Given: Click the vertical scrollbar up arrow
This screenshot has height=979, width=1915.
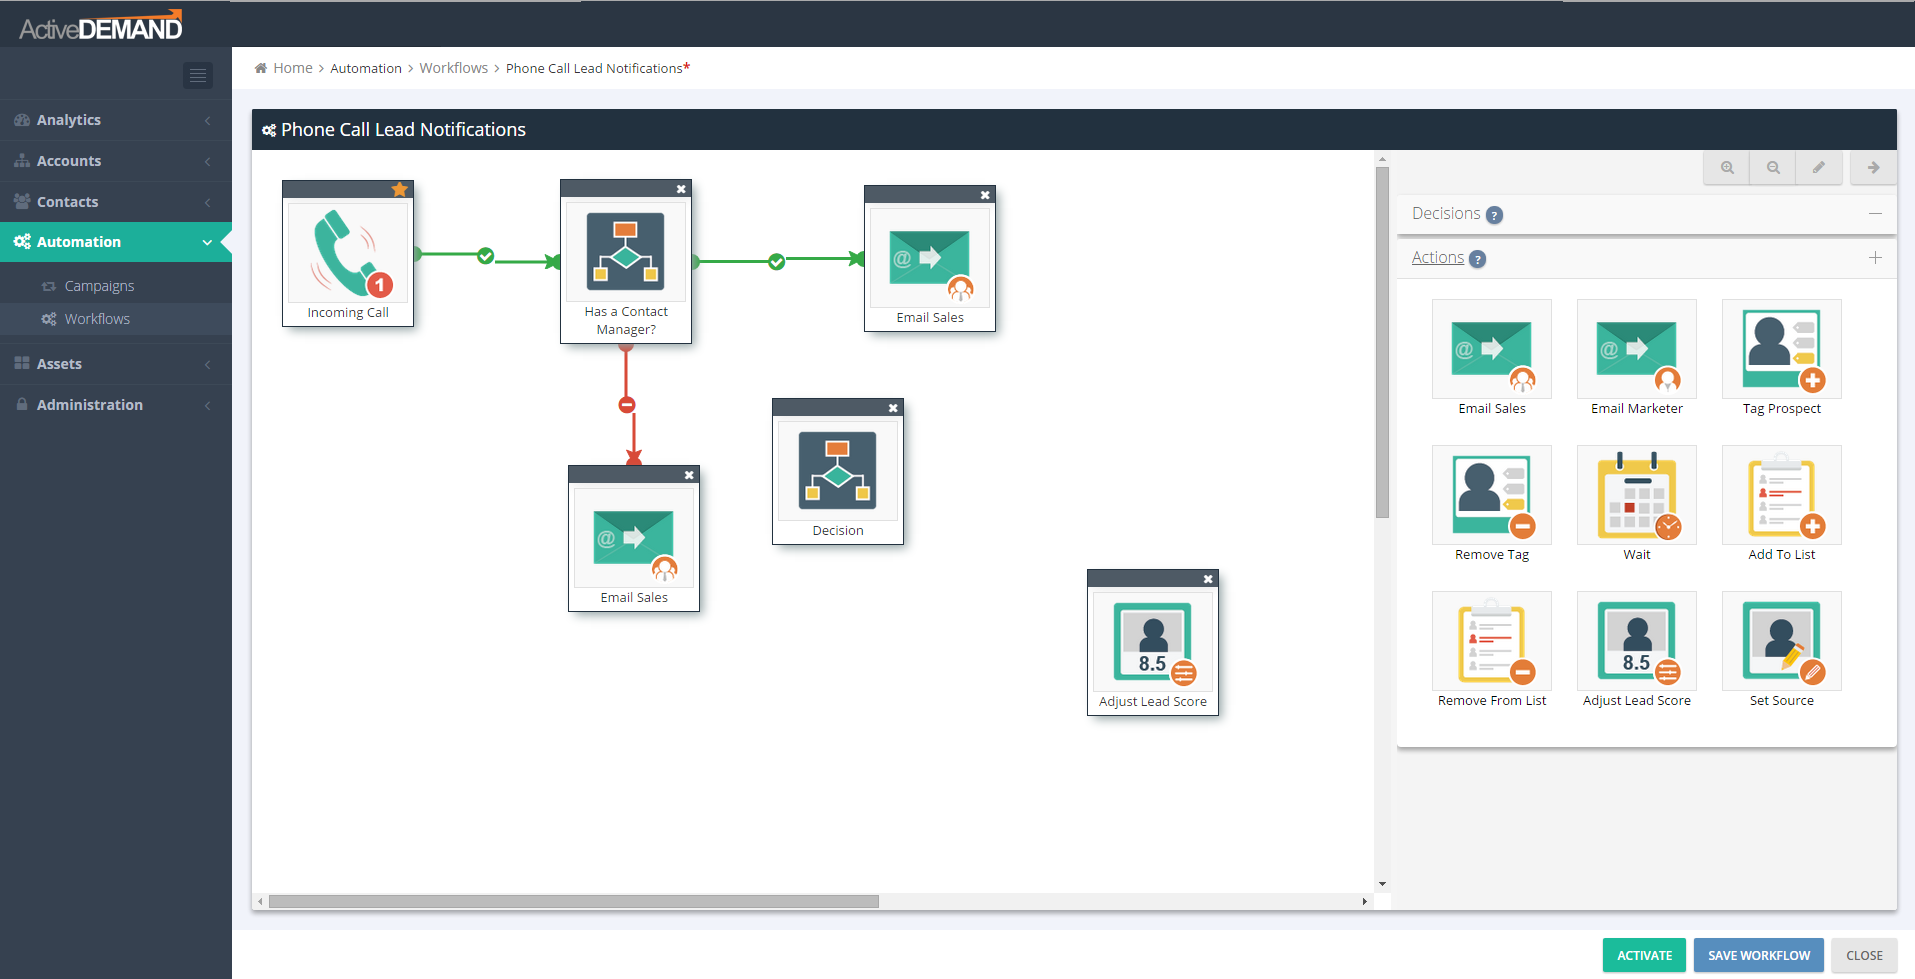Looking at the screenshot, I should (1382, 159).
